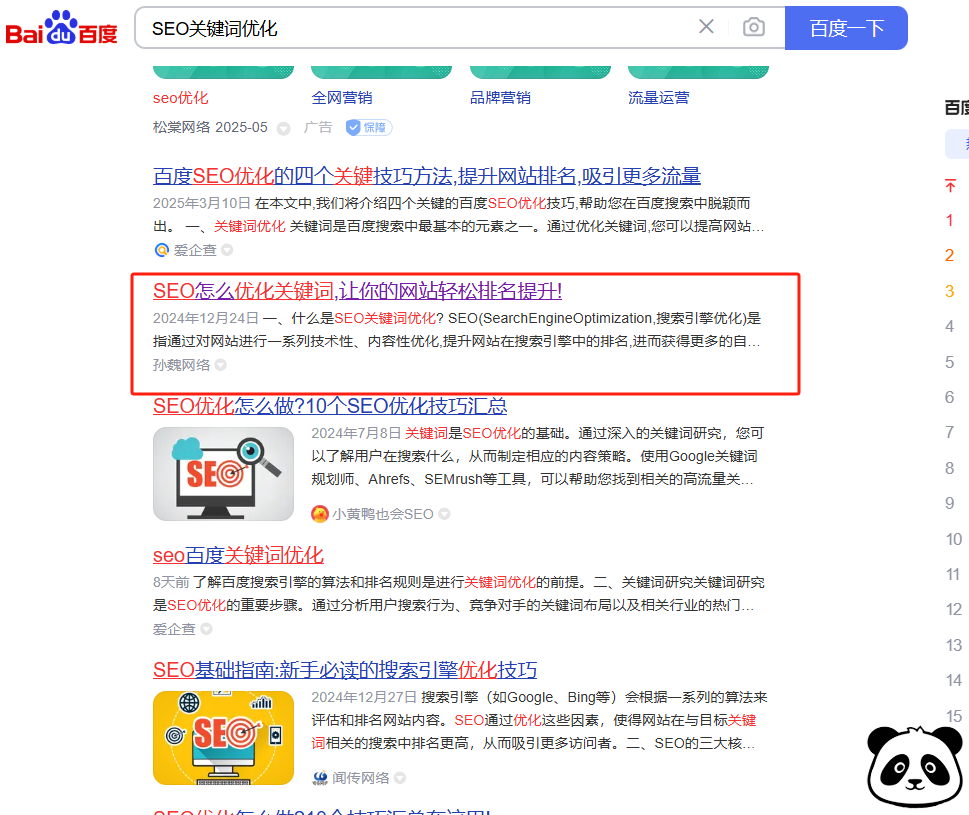Screen dimensions: 969x815
Task: Open the result SEO怎么优化关键词,让你的网站轻松排名提升!
Action: [357, 291]
